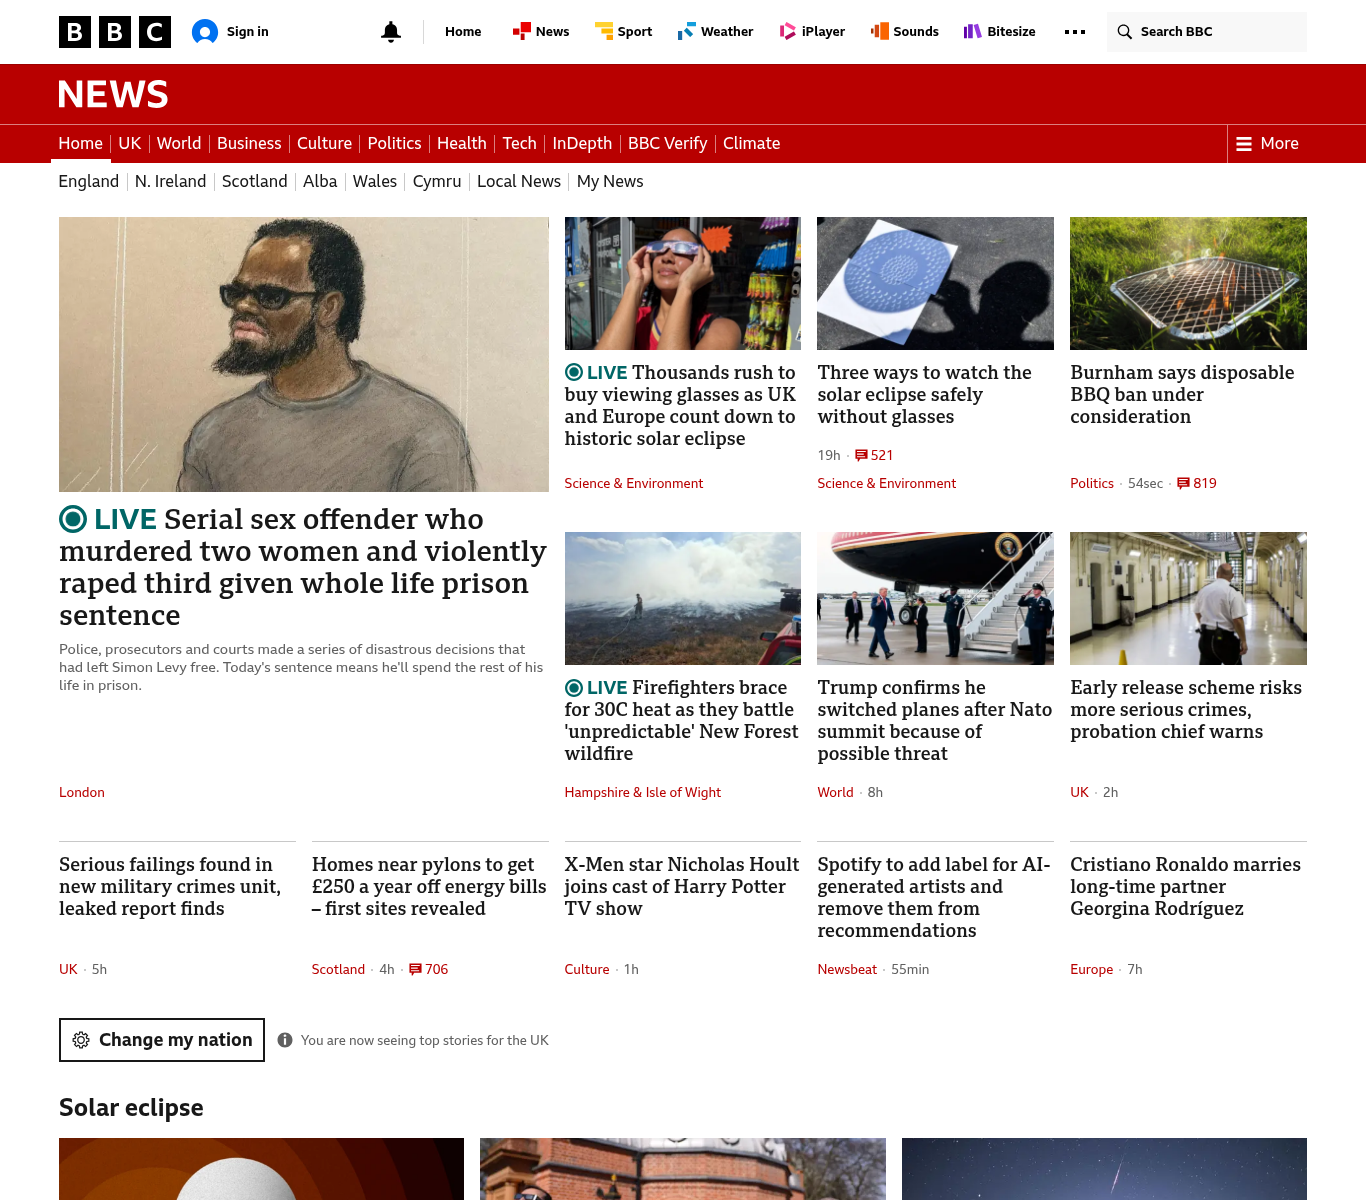Click the gear icon on Change my nation
1366x1200 pixels.
[81, 1040]
